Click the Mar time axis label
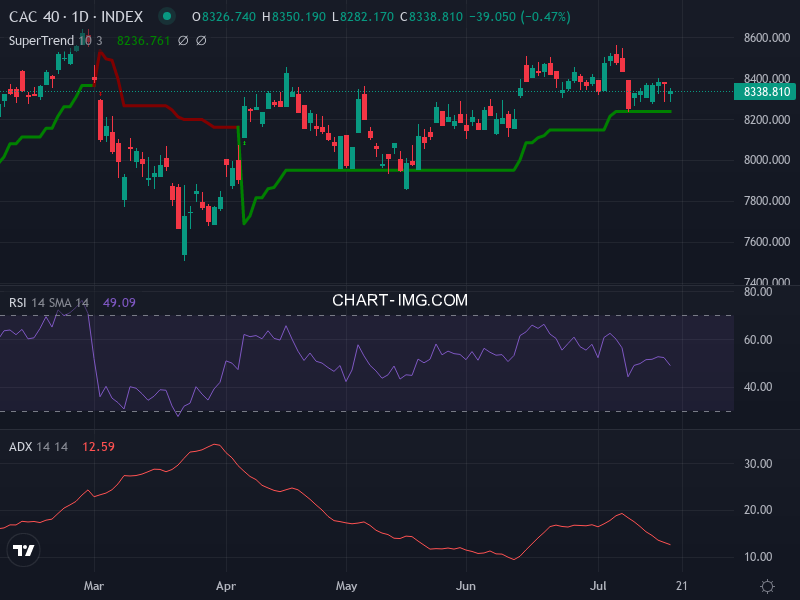 tap(94, 586)
